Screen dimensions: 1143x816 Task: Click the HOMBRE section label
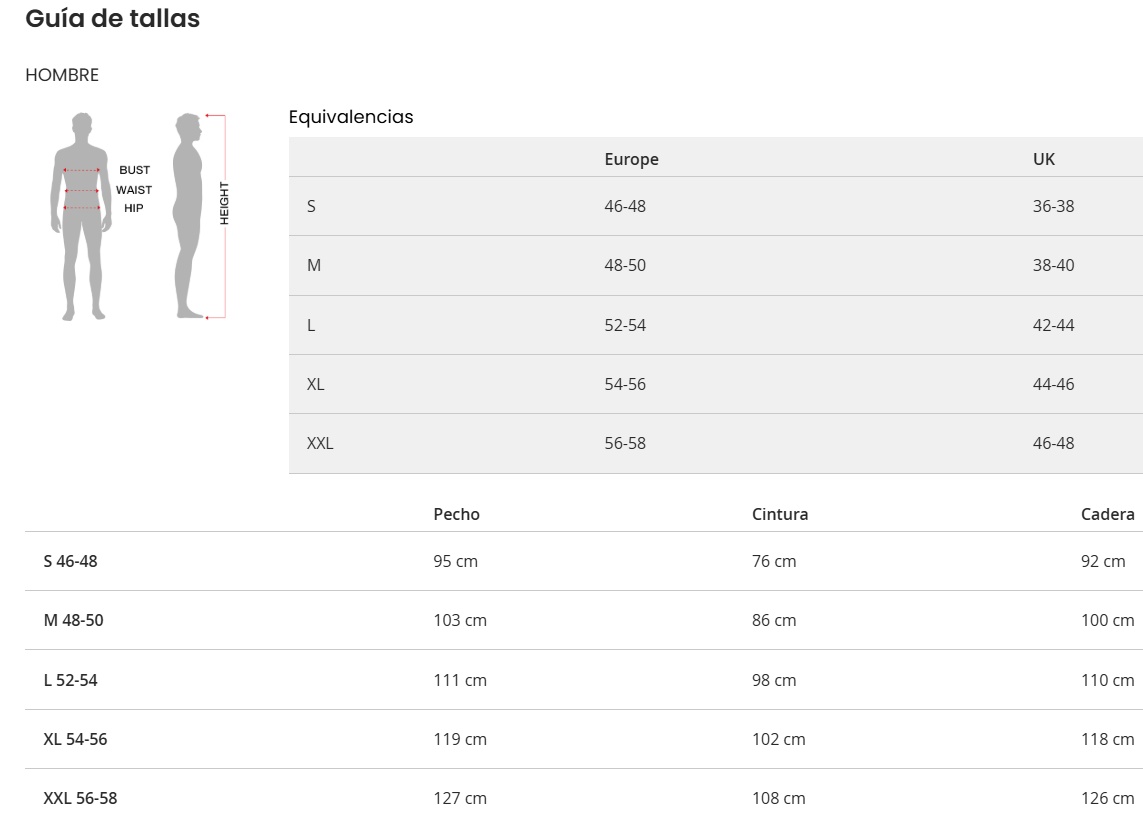[x=62, y=75]
